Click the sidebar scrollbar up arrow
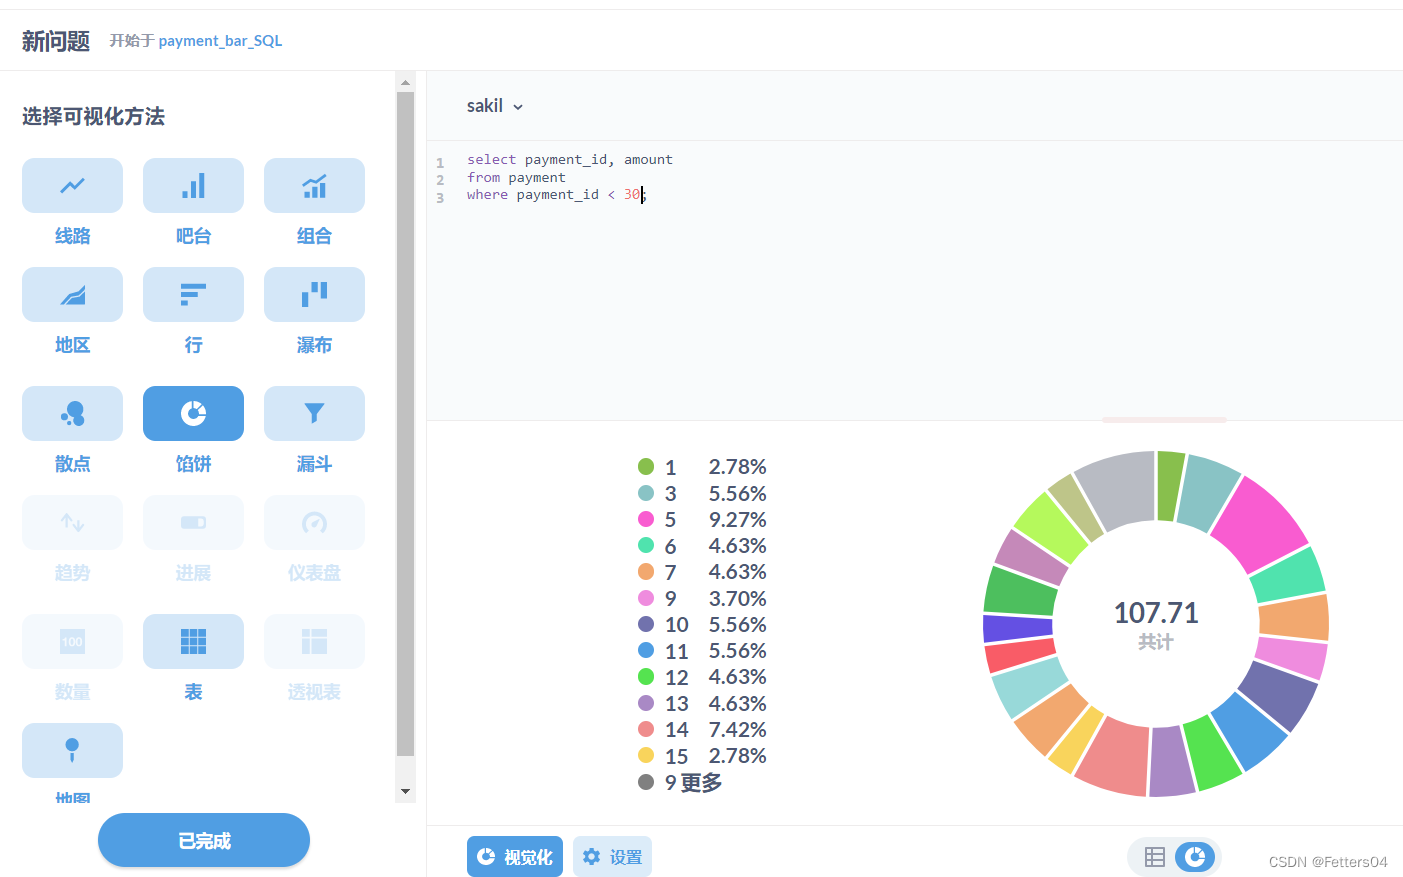Screen dimensions: 1403x877 tap(405, 82)
